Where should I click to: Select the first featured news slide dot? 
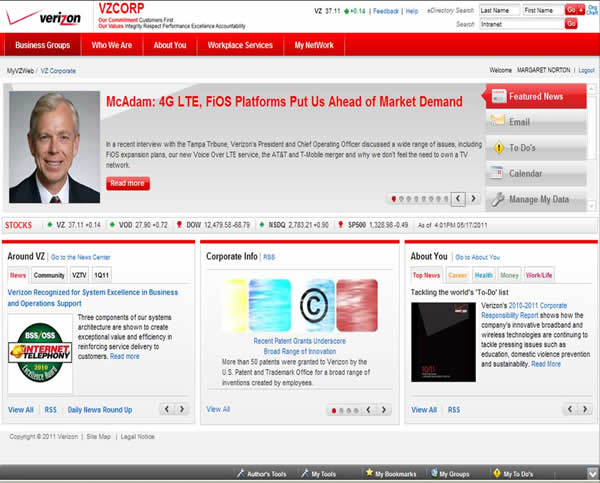(393, 199)
